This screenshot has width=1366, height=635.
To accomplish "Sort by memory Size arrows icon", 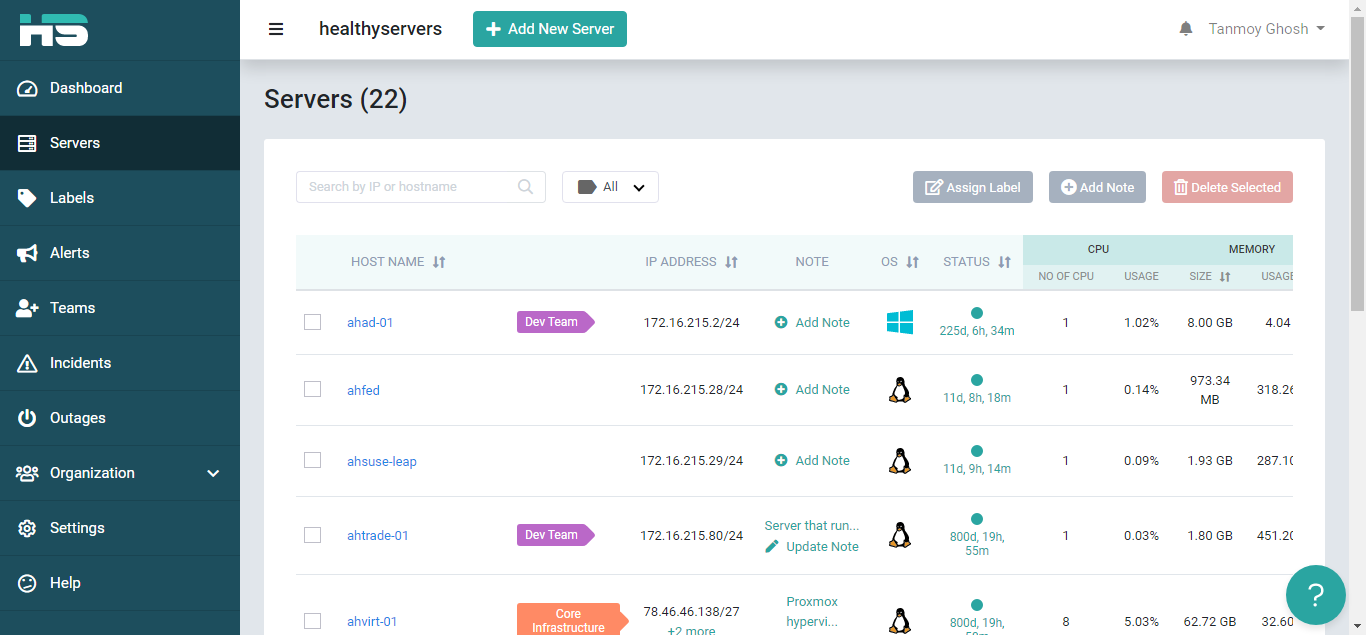I will (1225, 277).
